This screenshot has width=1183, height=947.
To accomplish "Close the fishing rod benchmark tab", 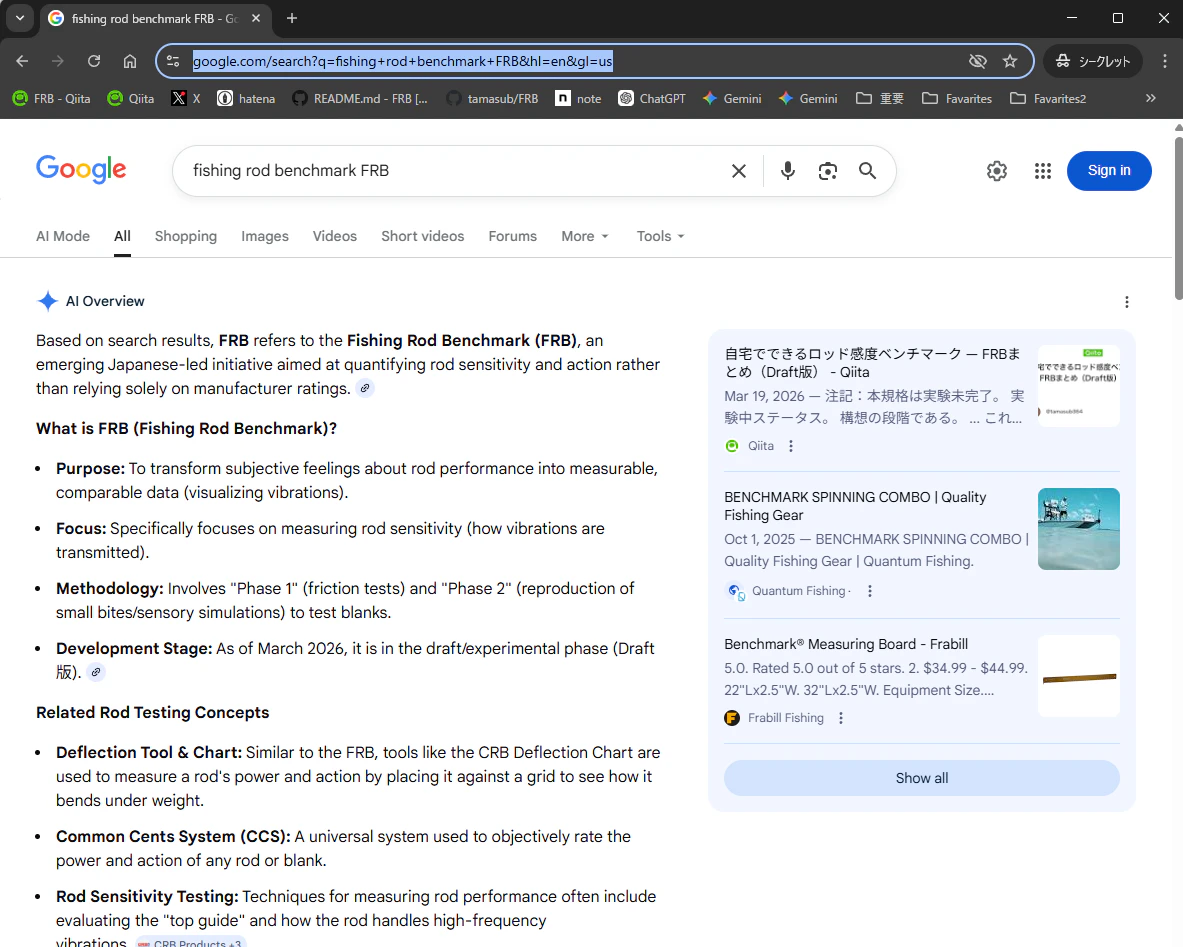I will pos(256,18).
